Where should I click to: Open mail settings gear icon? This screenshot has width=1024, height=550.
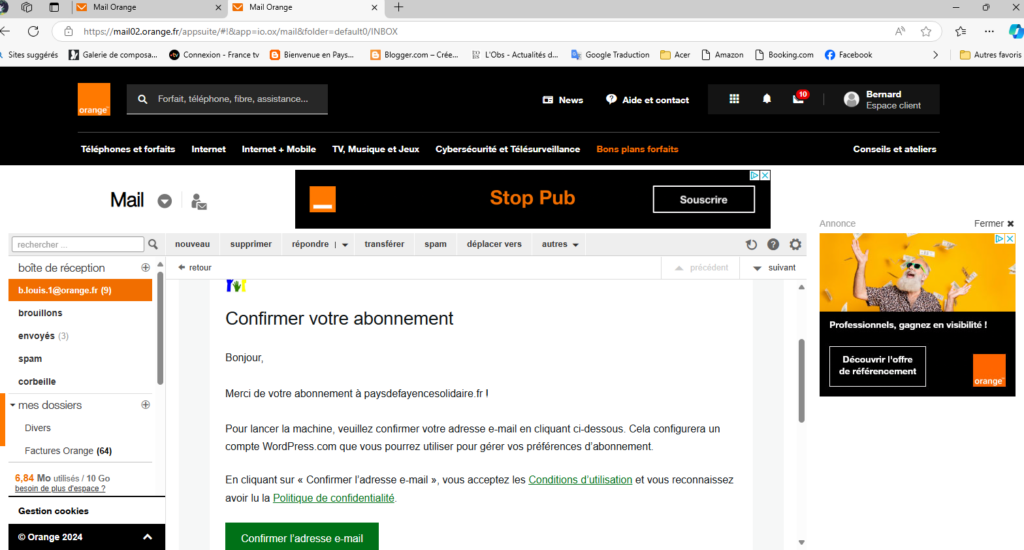pos(795,244)
